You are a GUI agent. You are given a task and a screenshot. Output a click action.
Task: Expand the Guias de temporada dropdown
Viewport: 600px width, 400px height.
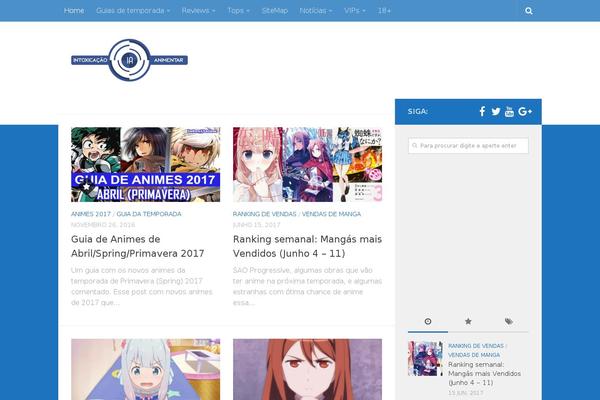click(x=133, y=11)
